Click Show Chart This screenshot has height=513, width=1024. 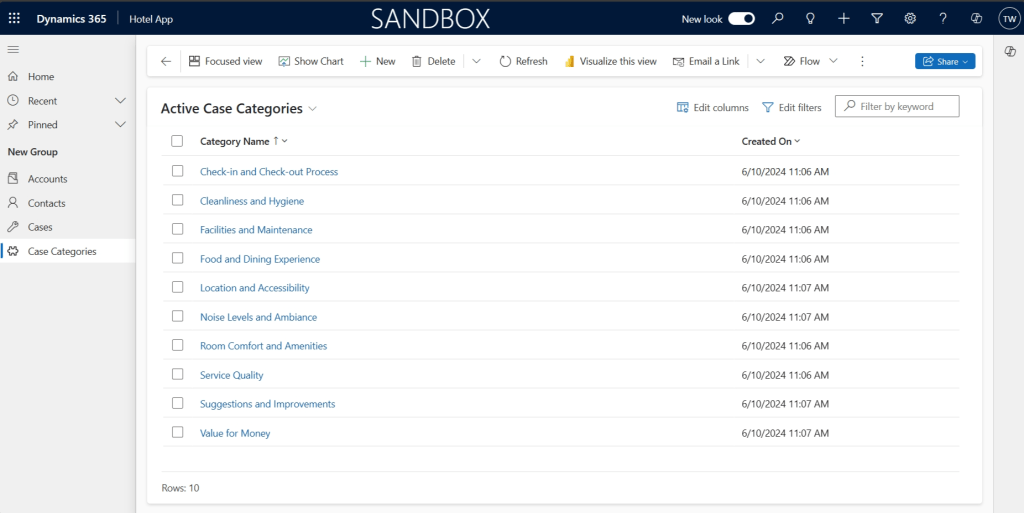[x=311, y=61]
